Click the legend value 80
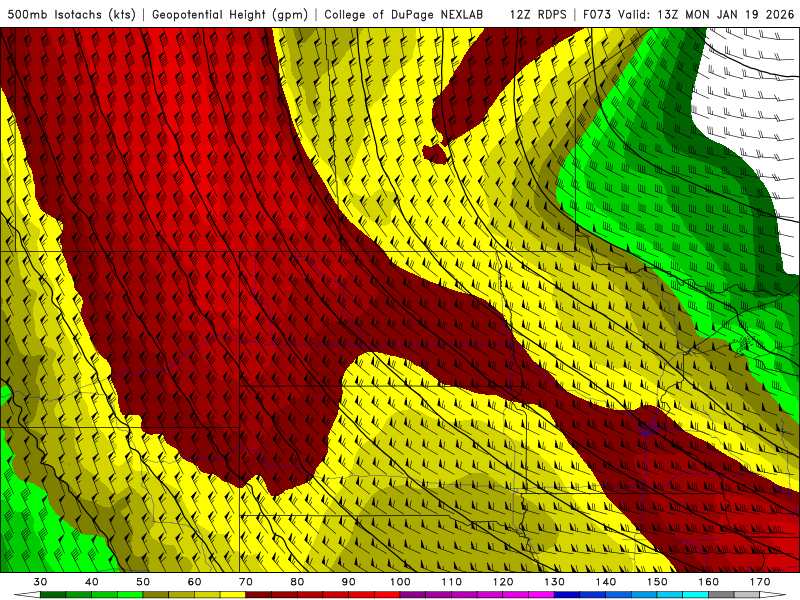The width and height of the screenshot is (800, 600). tap(297, 582)
